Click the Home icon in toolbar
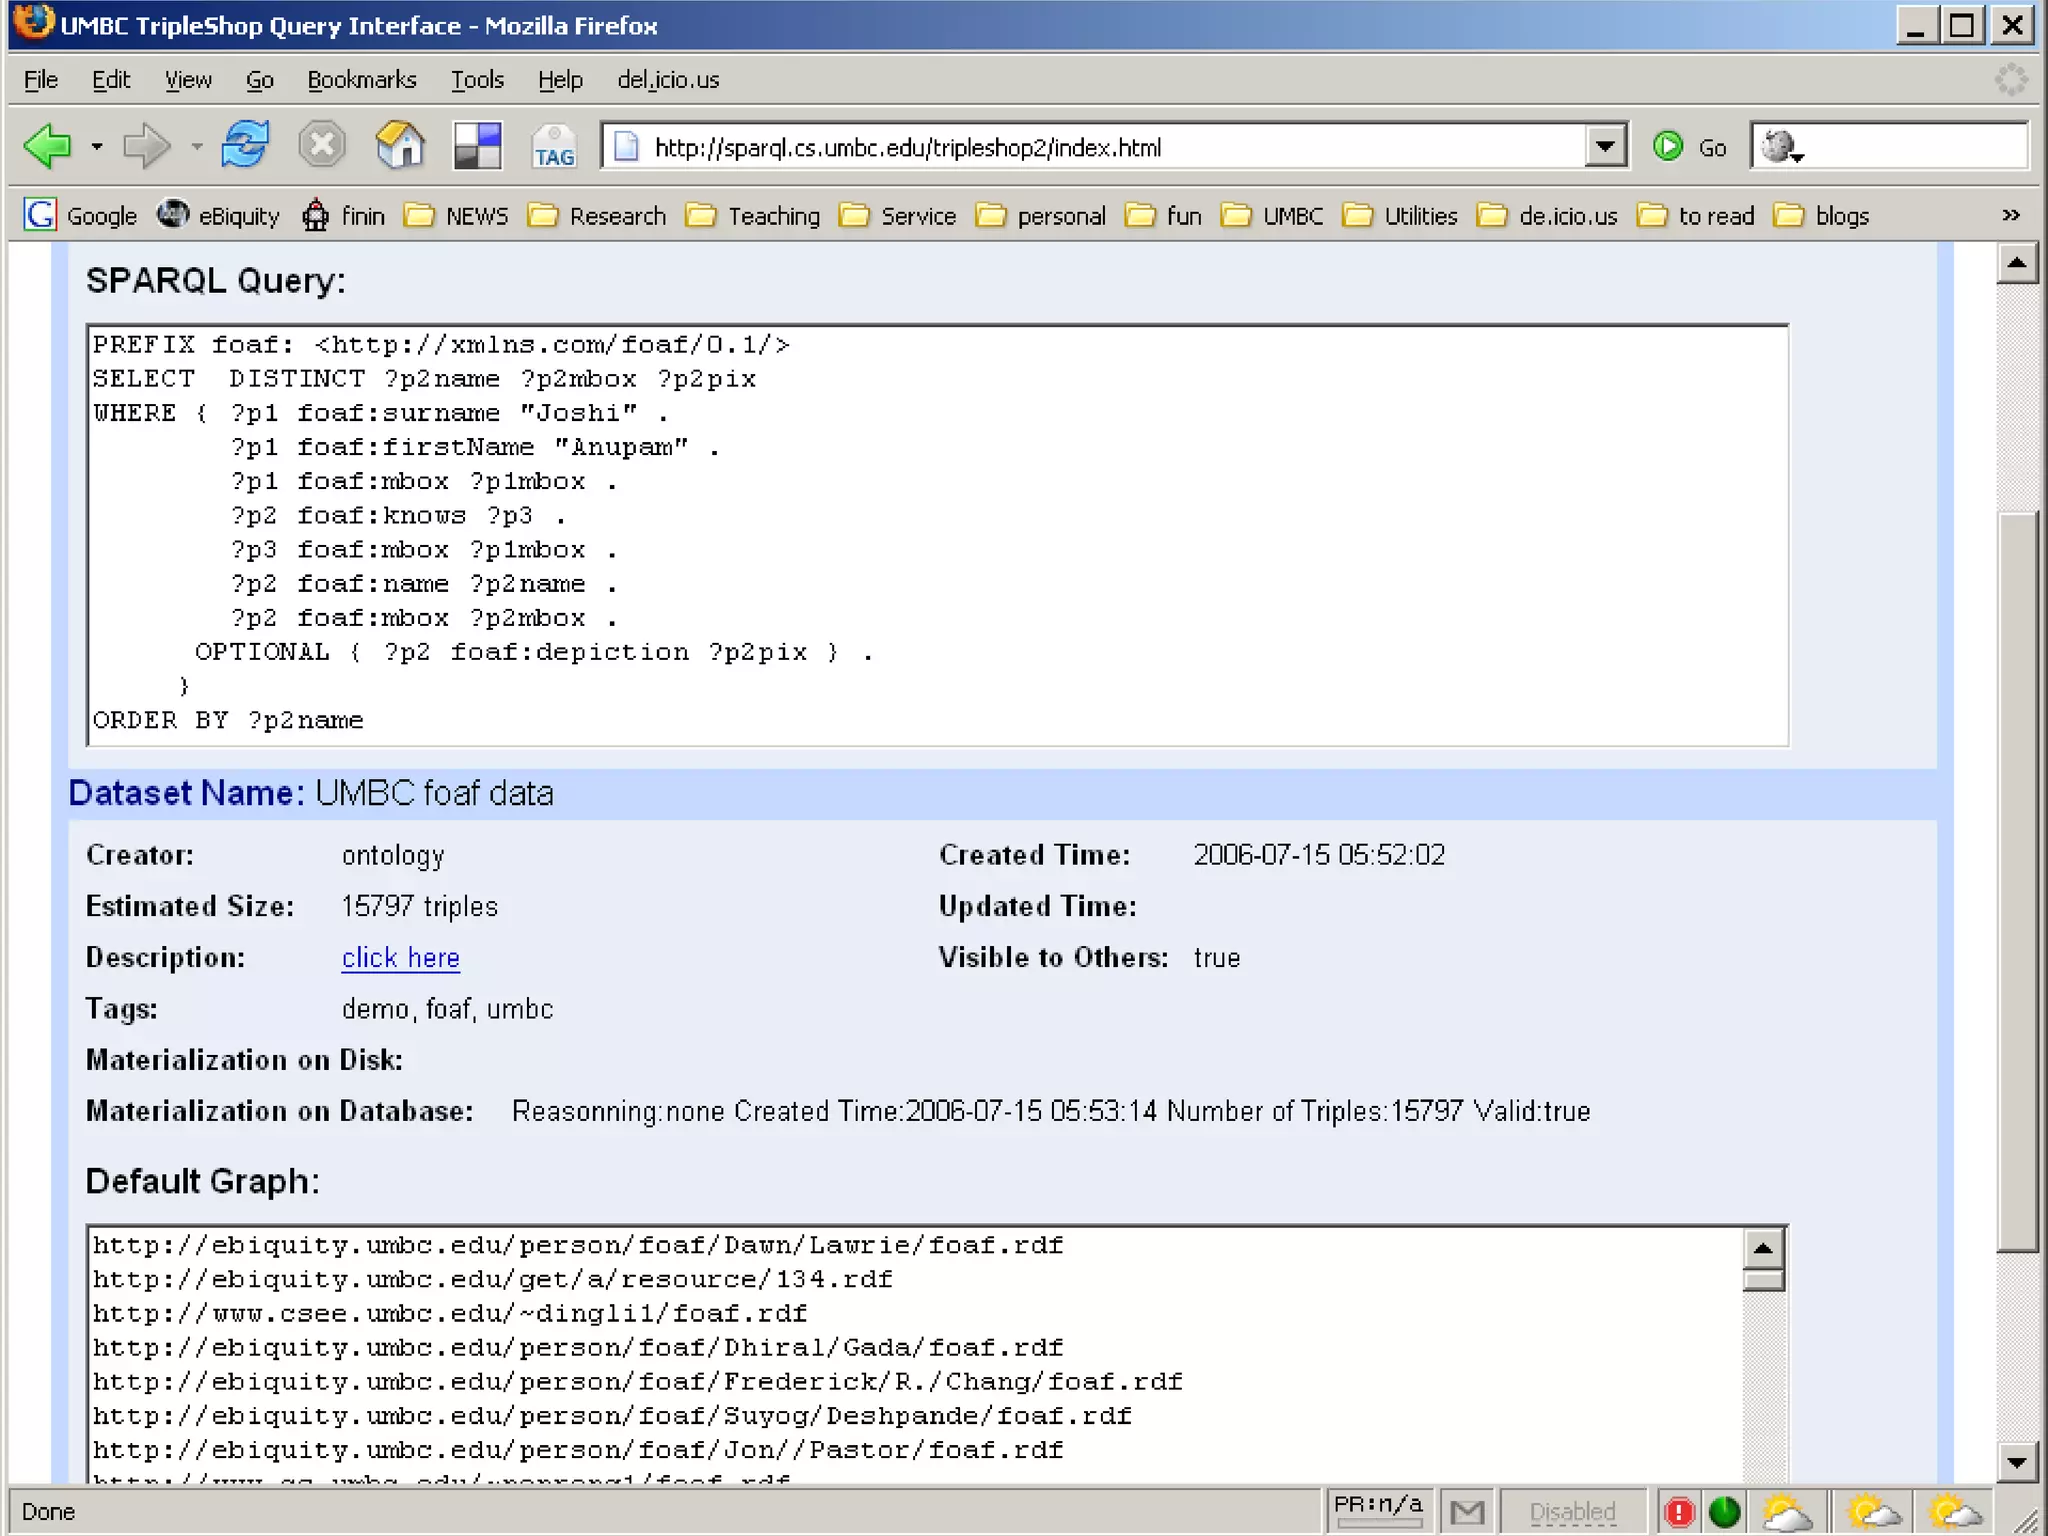 400,146
